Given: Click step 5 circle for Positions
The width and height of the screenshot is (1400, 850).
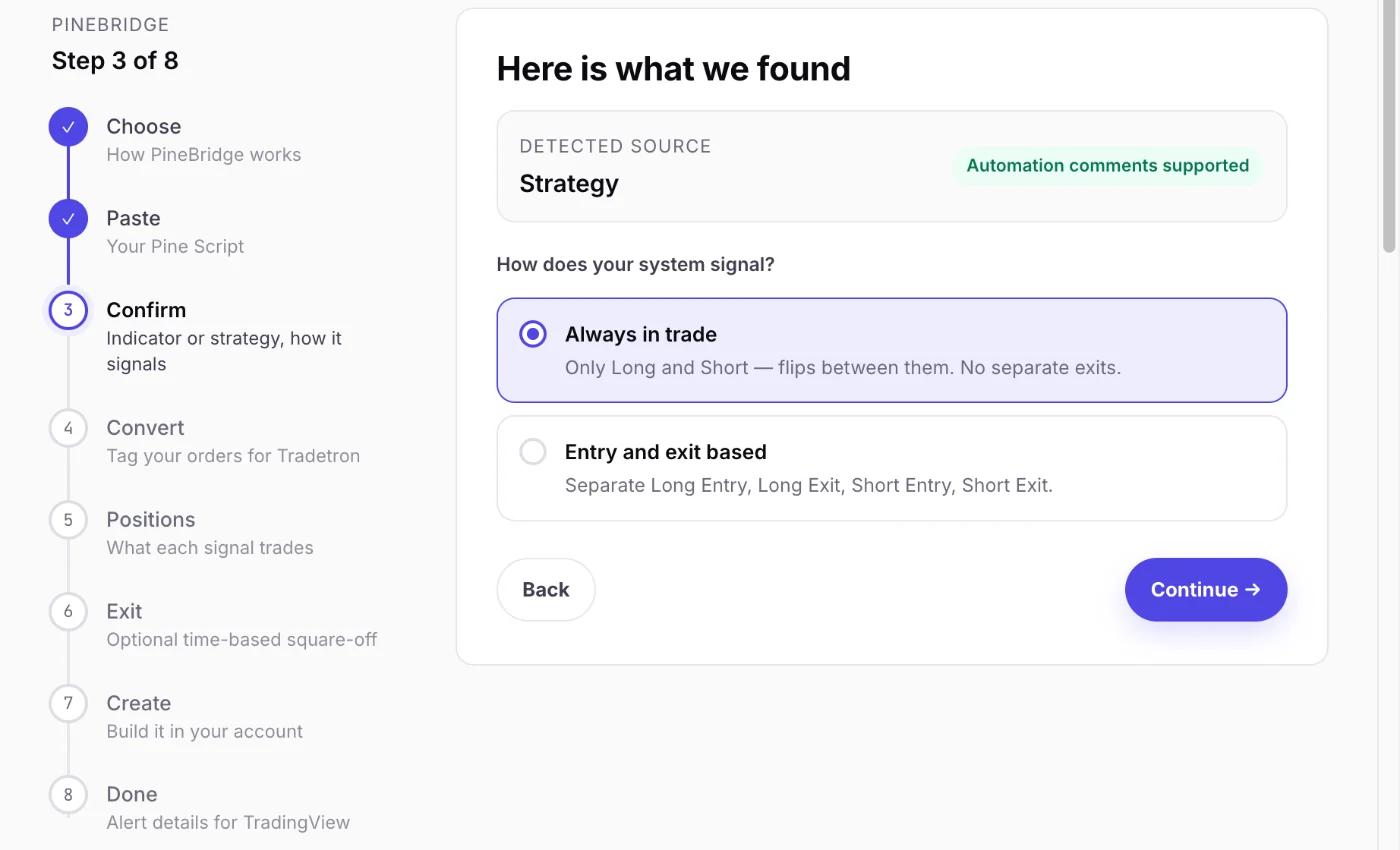Looking at the screenshot, I should [x=68, y=520].
